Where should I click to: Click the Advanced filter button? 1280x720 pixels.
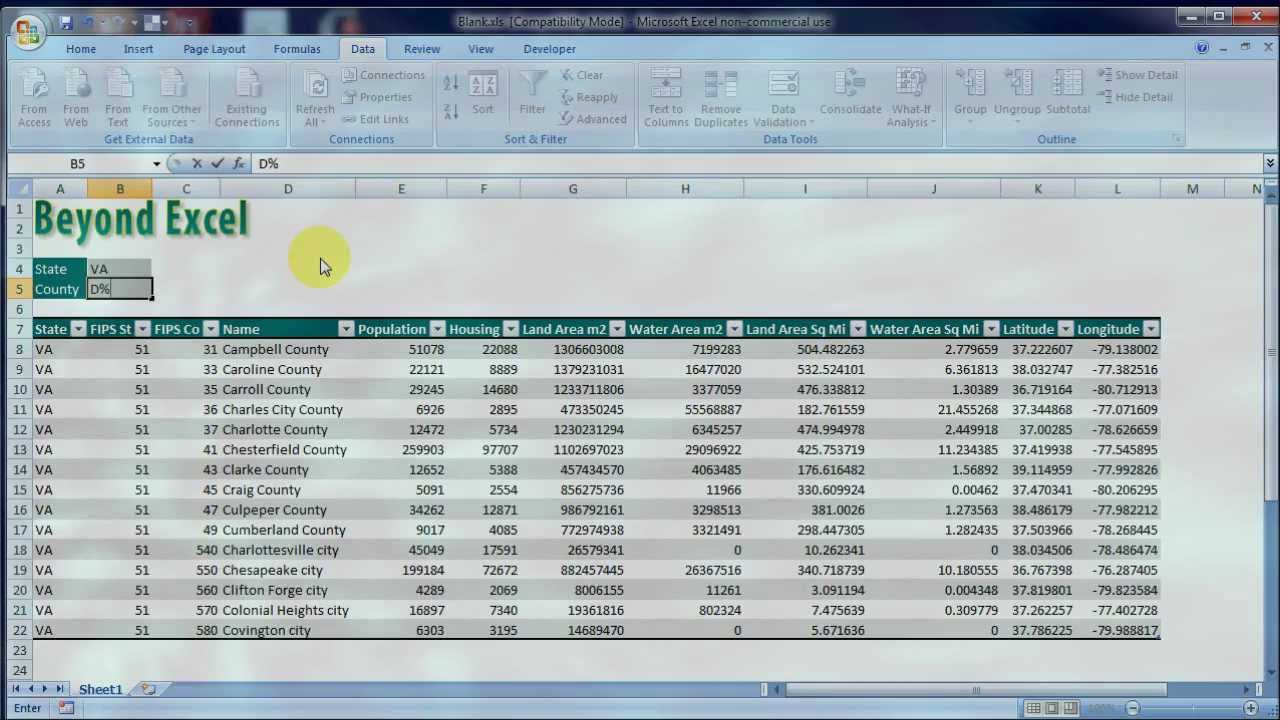593,119
